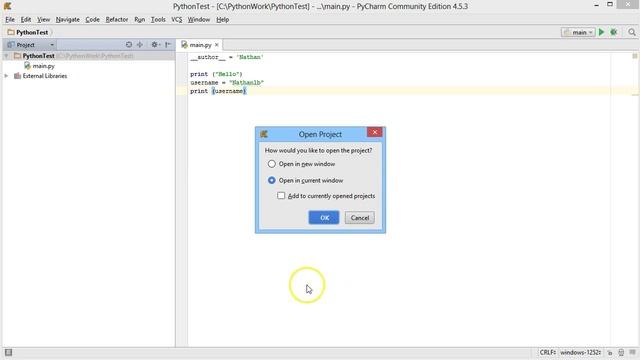This screenshot has height=360, width=640.
Task: Click the PyCharm icon in Open Project dialog
Action: [264, 134]
